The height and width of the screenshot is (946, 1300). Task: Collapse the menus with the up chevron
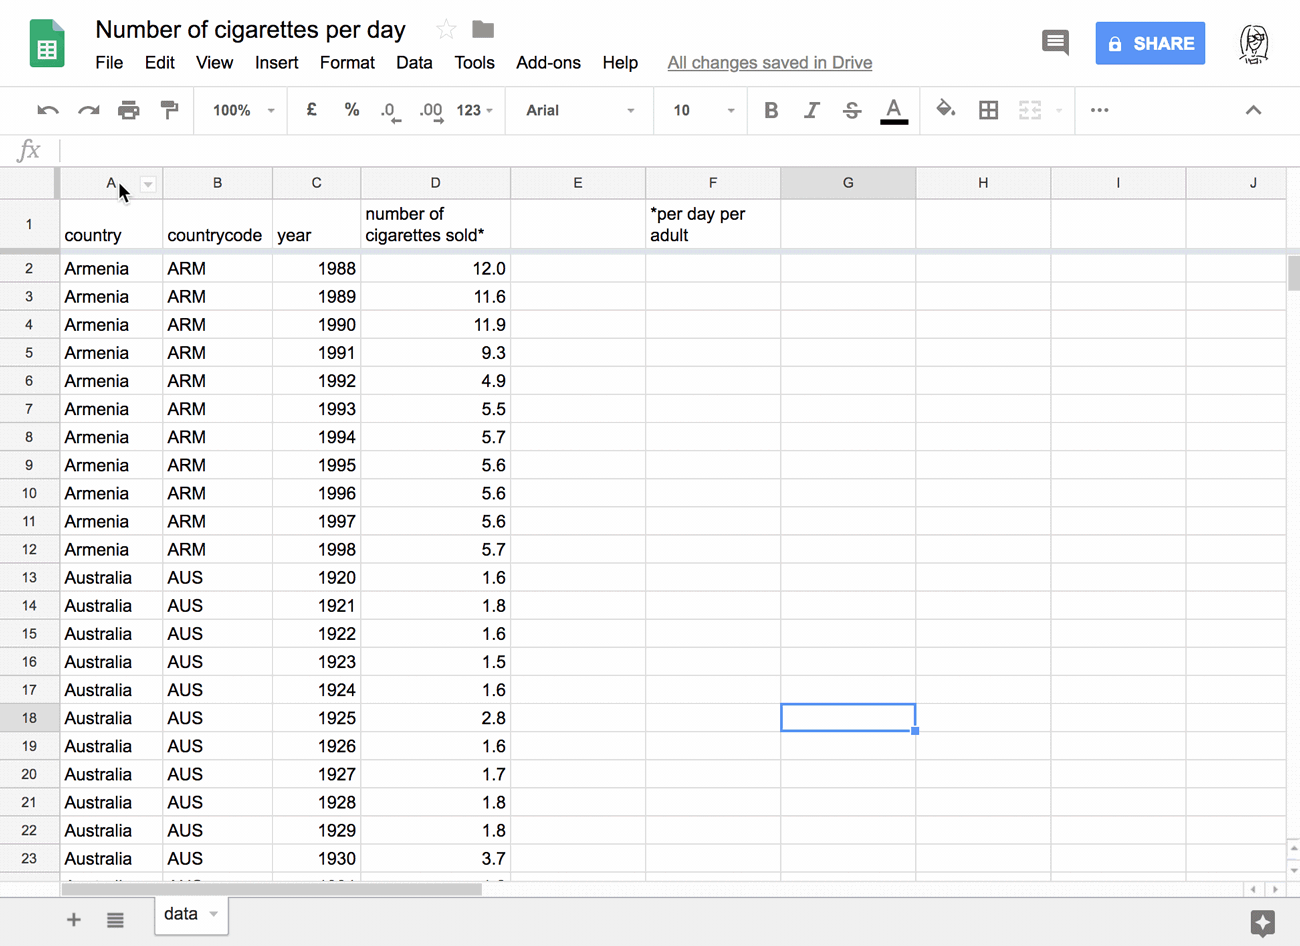click(x=1253, y=110)
